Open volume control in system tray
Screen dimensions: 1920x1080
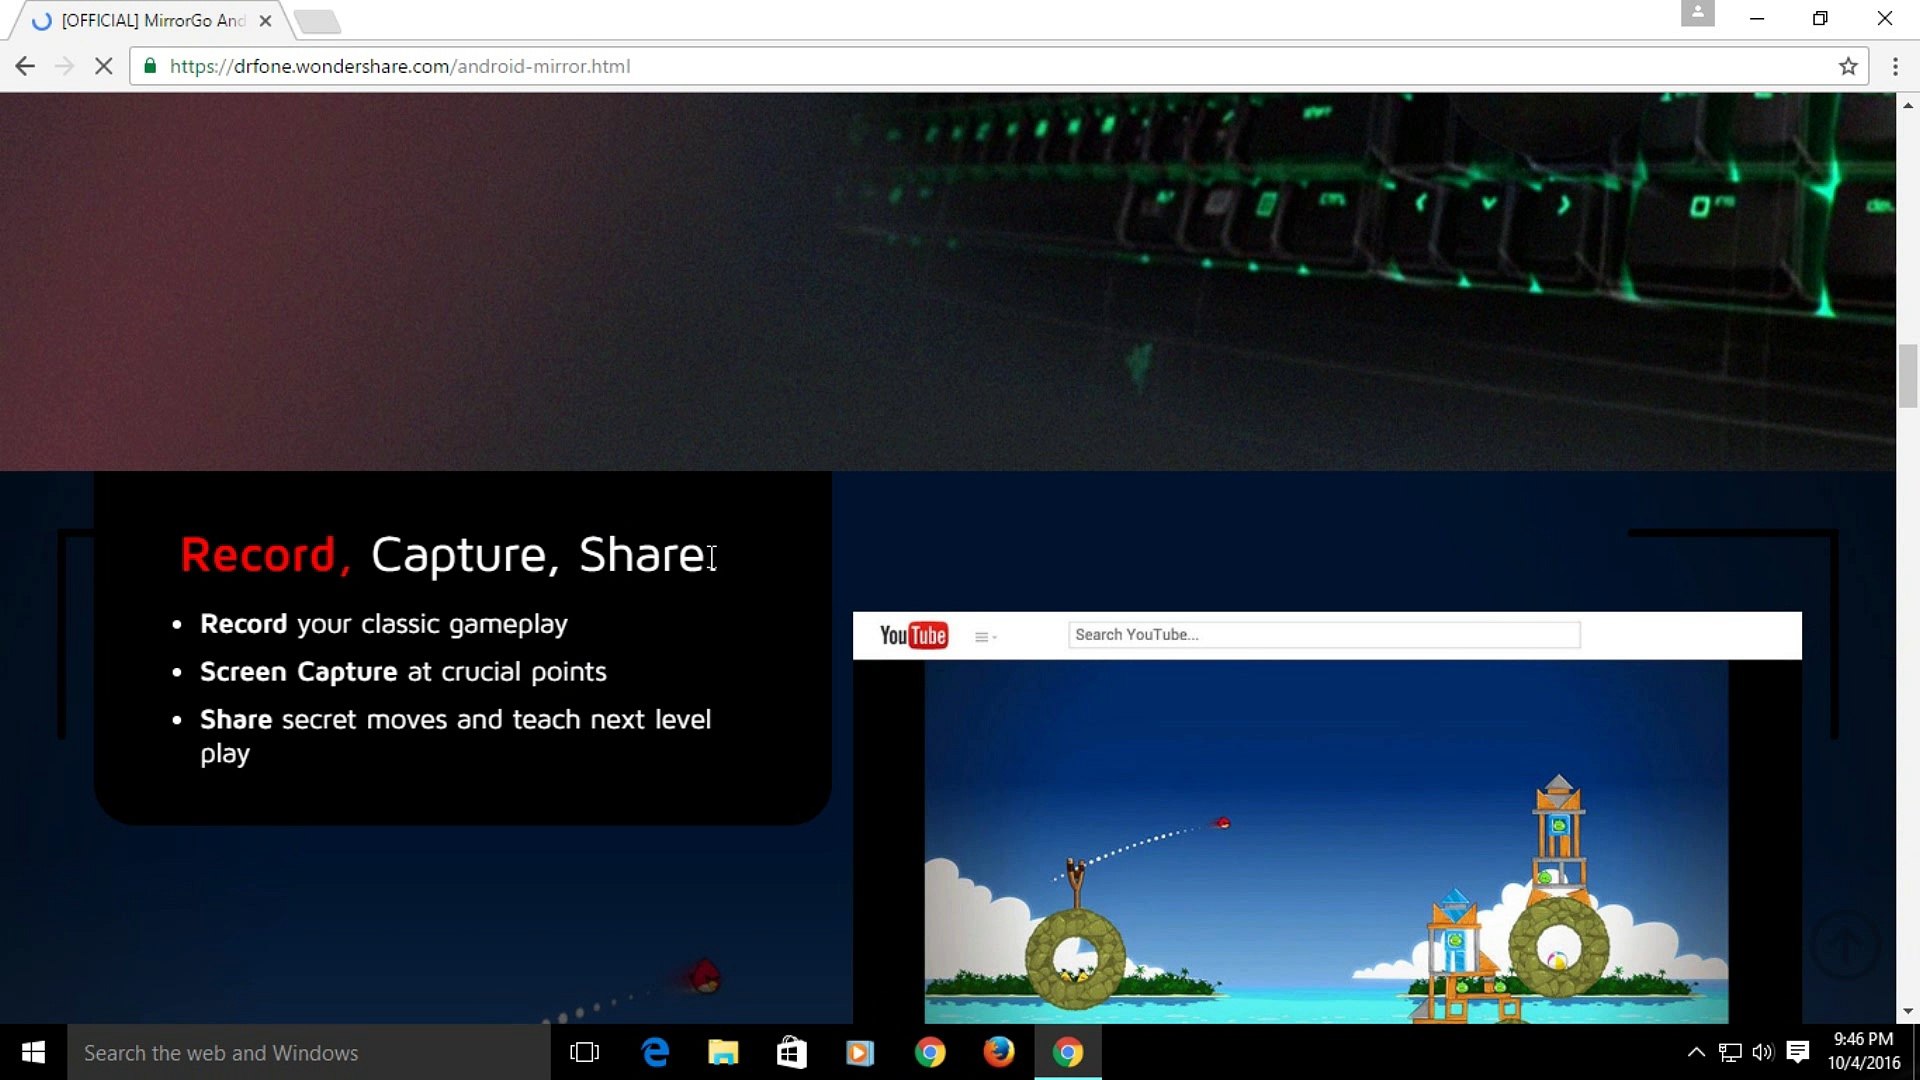[x=1763, y=1052]
